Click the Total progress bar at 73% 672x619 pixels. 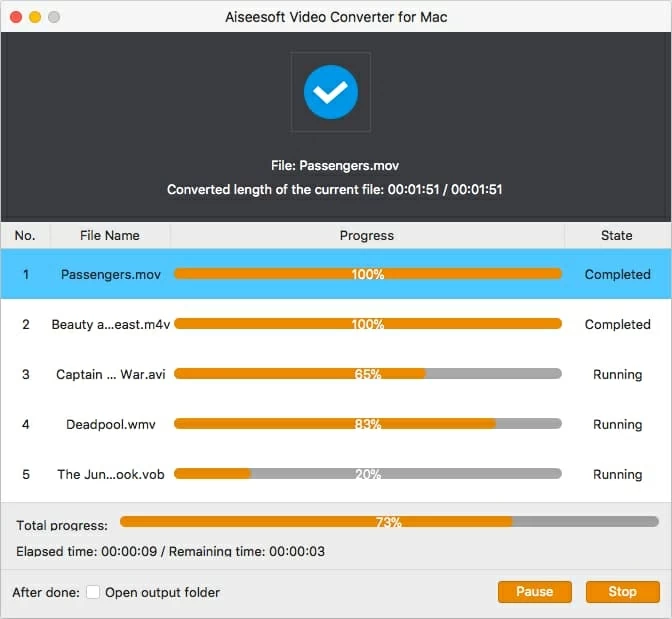pos(389,521)
